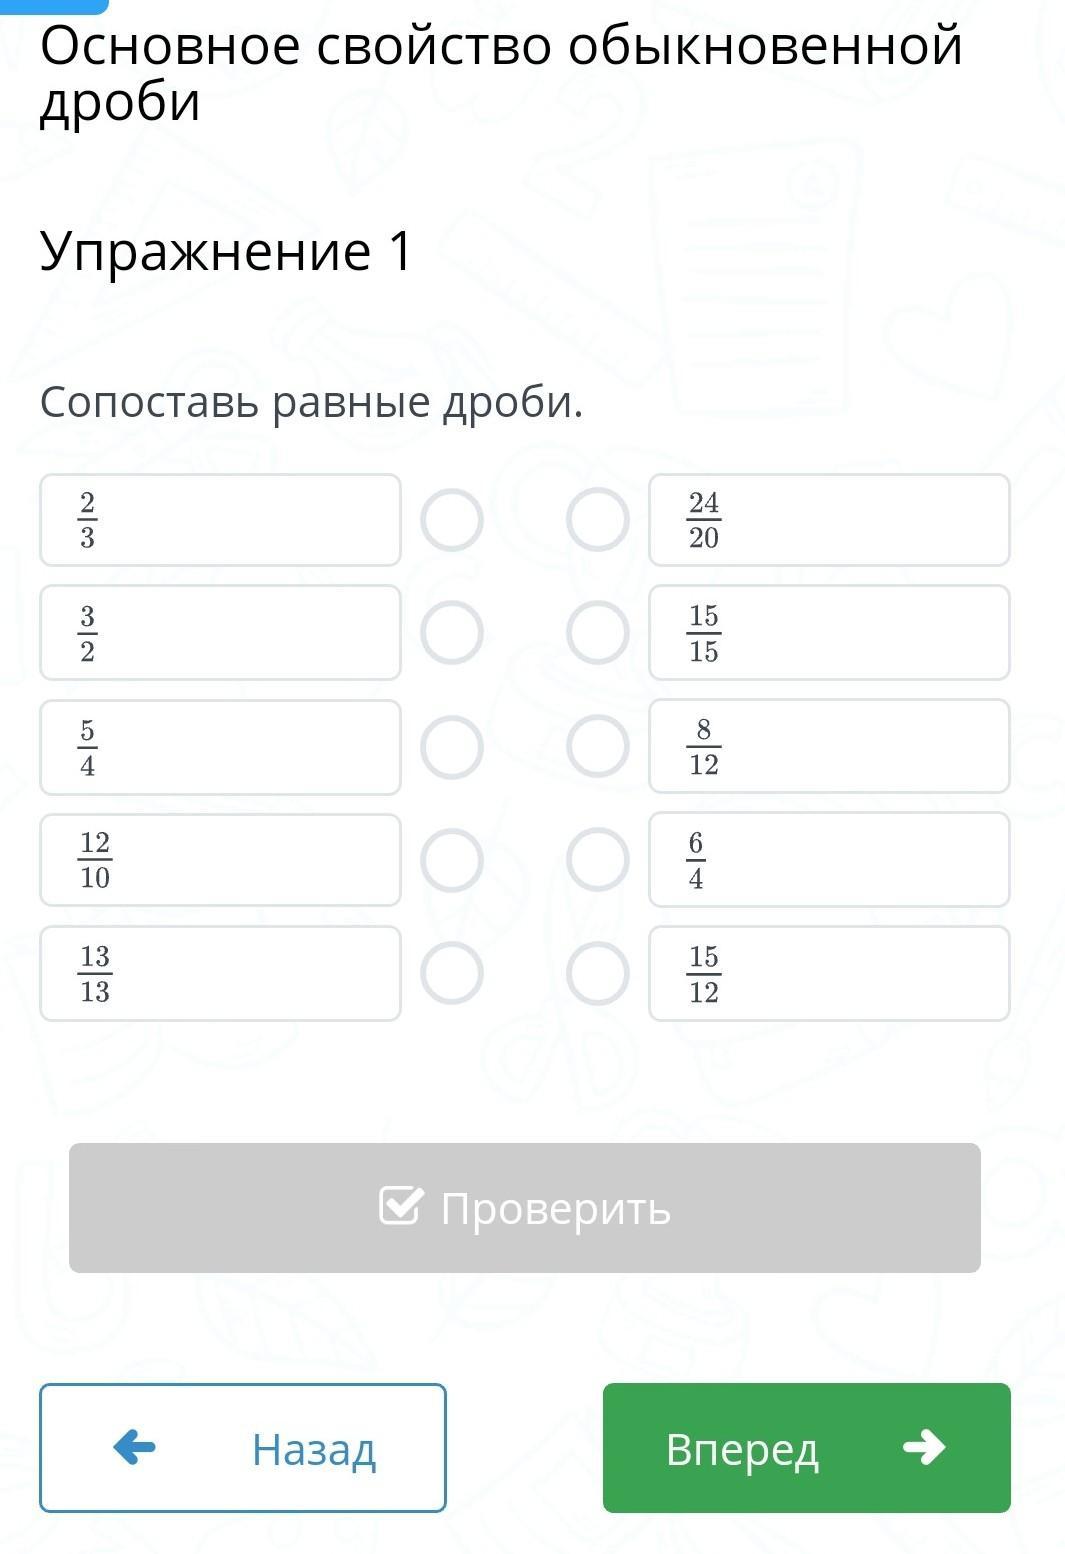Click the 15/12 fraction card
Viewport: 1065px width, 1554px height.
tap(829, 973)
